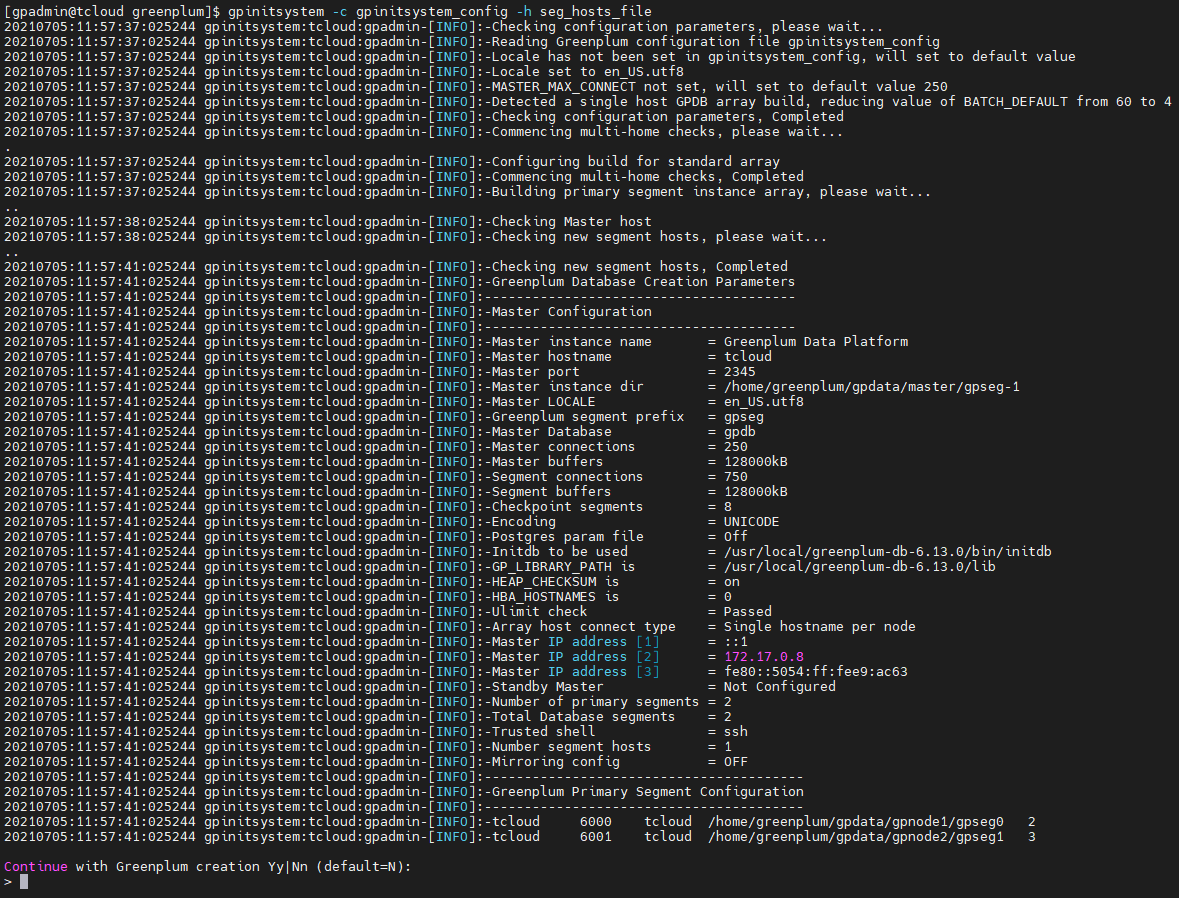Select the 'gpinitsystem_config' argument in command line
This screenshot has height=898, width=1179.
click(431, 11)
